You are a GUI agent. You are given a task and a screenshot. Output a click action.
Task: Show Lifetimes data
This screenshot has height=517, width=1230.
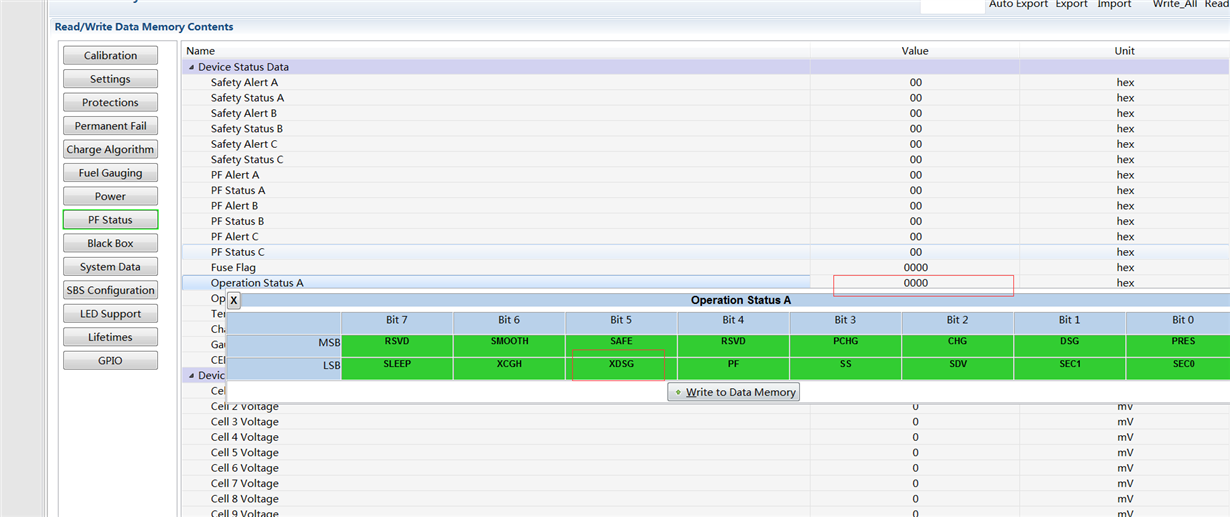110,338
